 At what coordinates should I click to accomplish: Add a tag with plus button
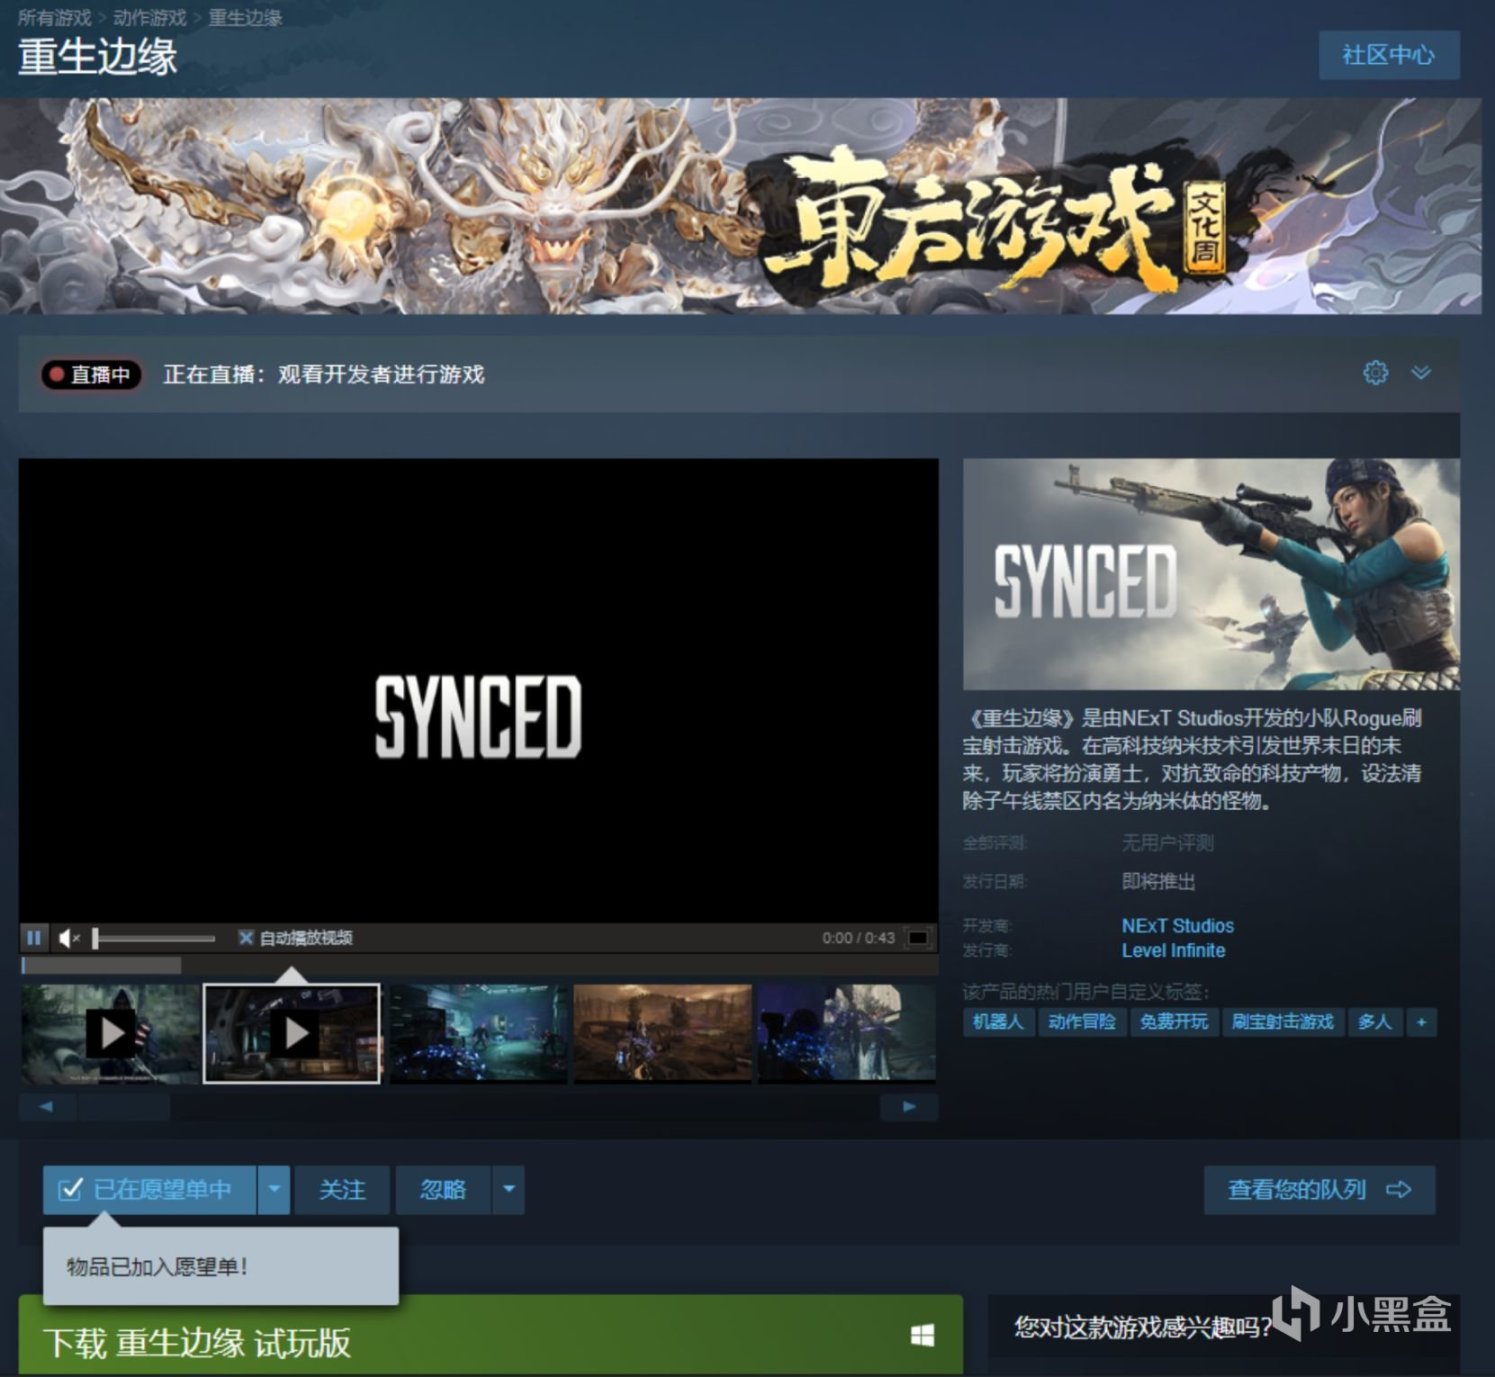pos(1421,1022)
